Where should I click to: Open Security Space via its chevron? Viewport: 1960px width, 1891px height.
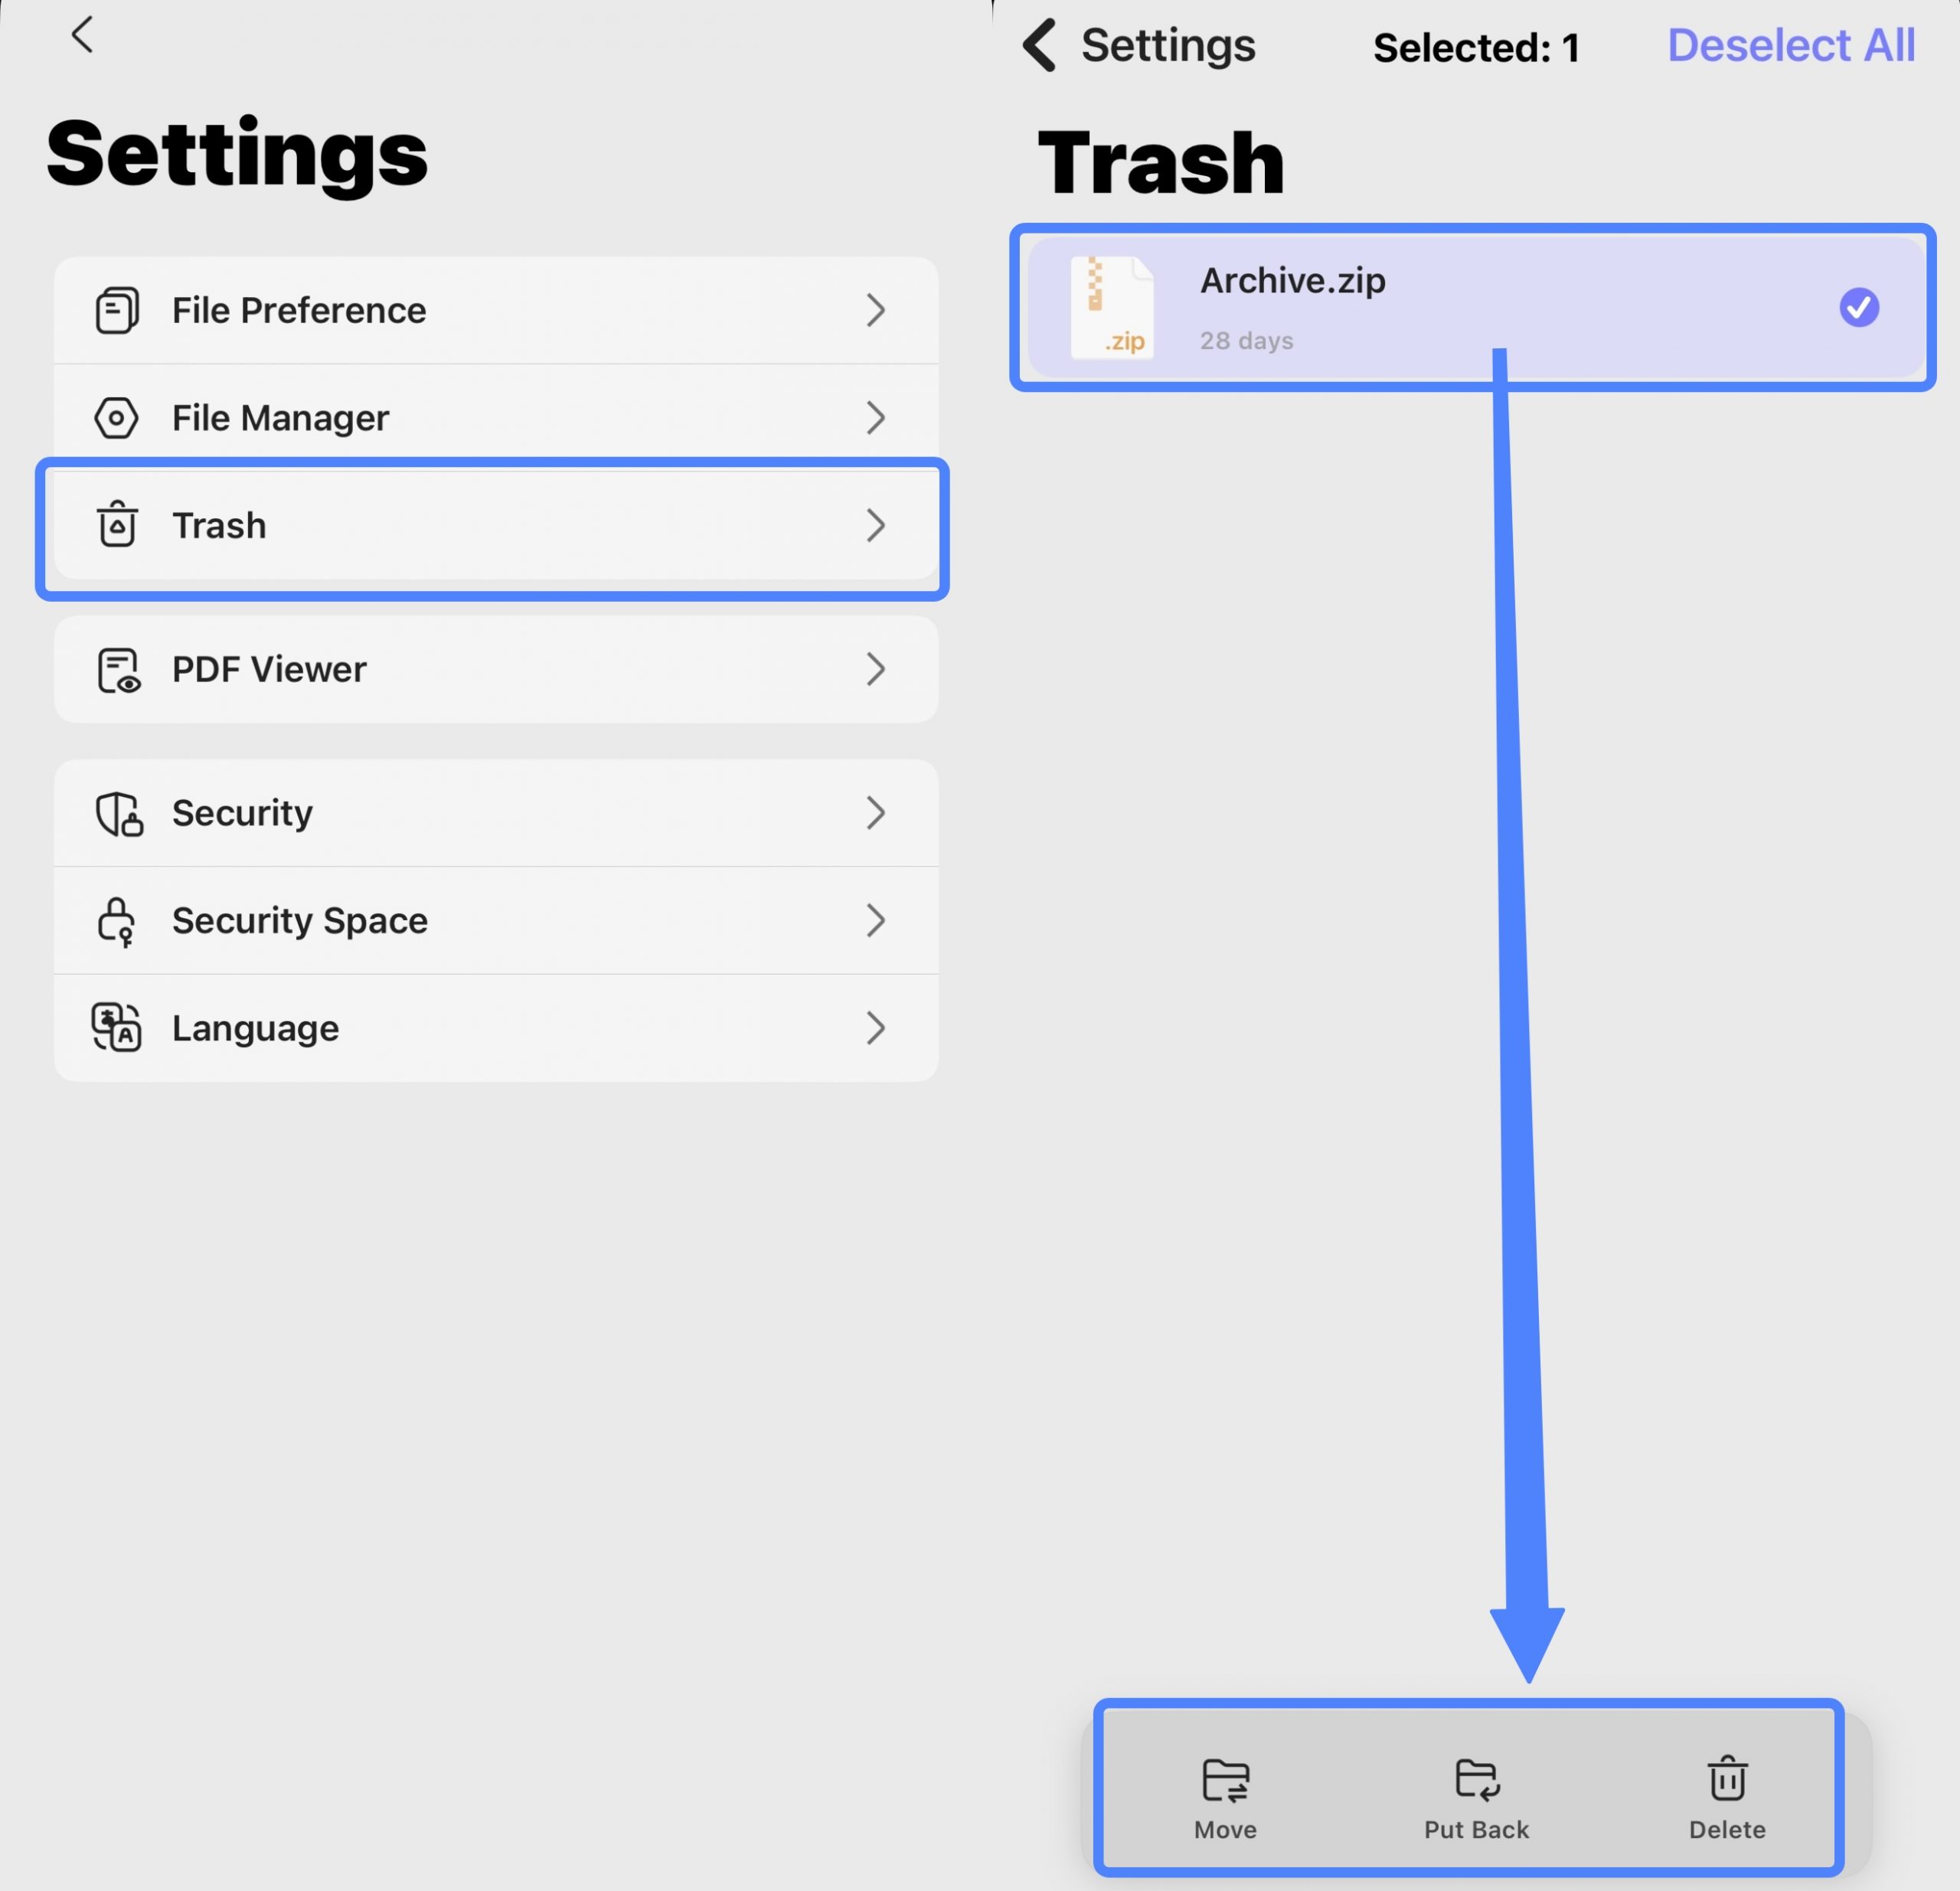pyautogui.click(x=876, y=921)
